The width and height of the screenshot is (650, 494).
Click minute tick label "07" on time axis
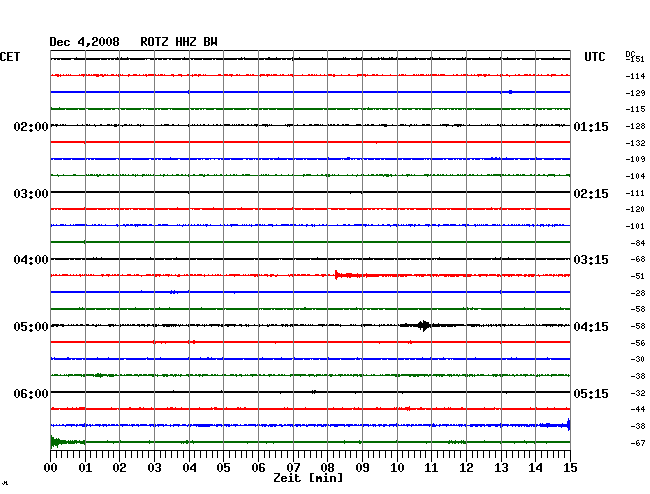tap(293, 467)
